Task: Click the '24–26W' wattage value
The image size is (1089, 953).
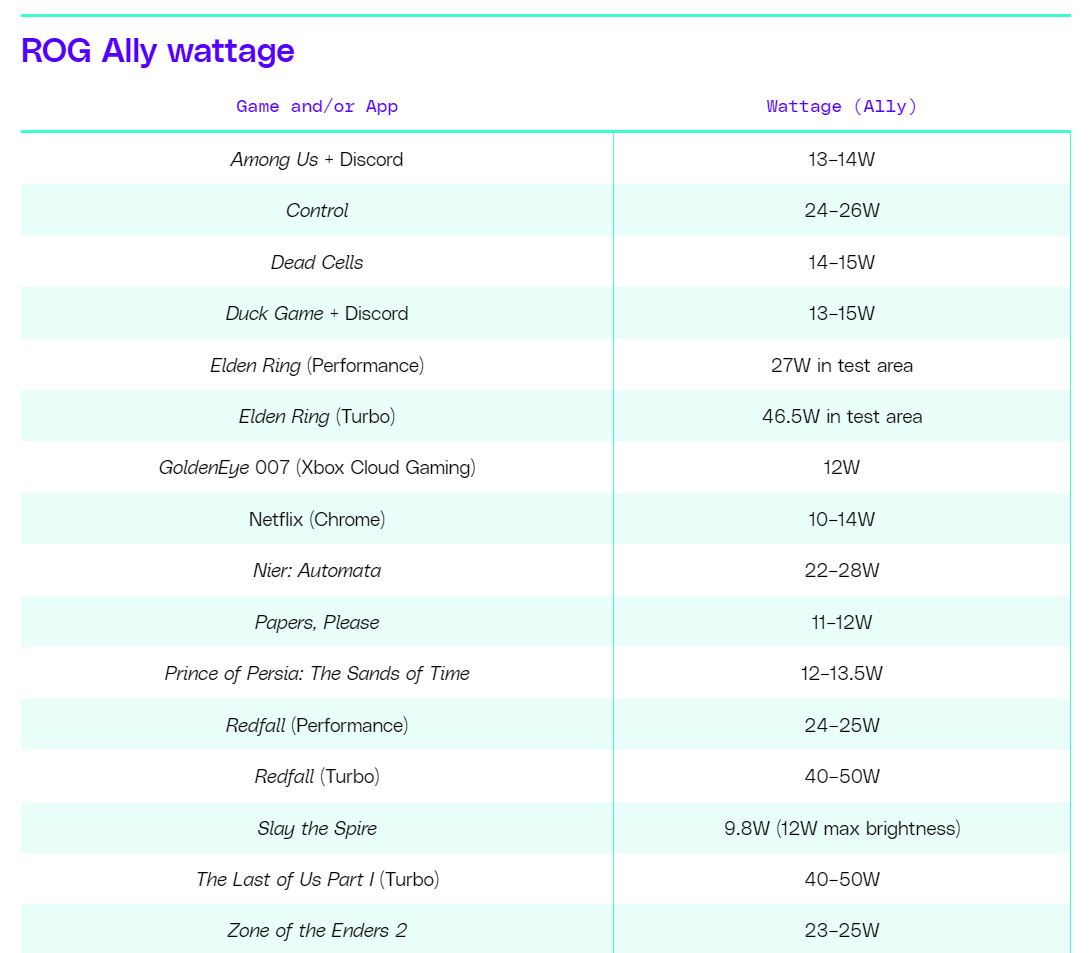Action: point(842,210)
